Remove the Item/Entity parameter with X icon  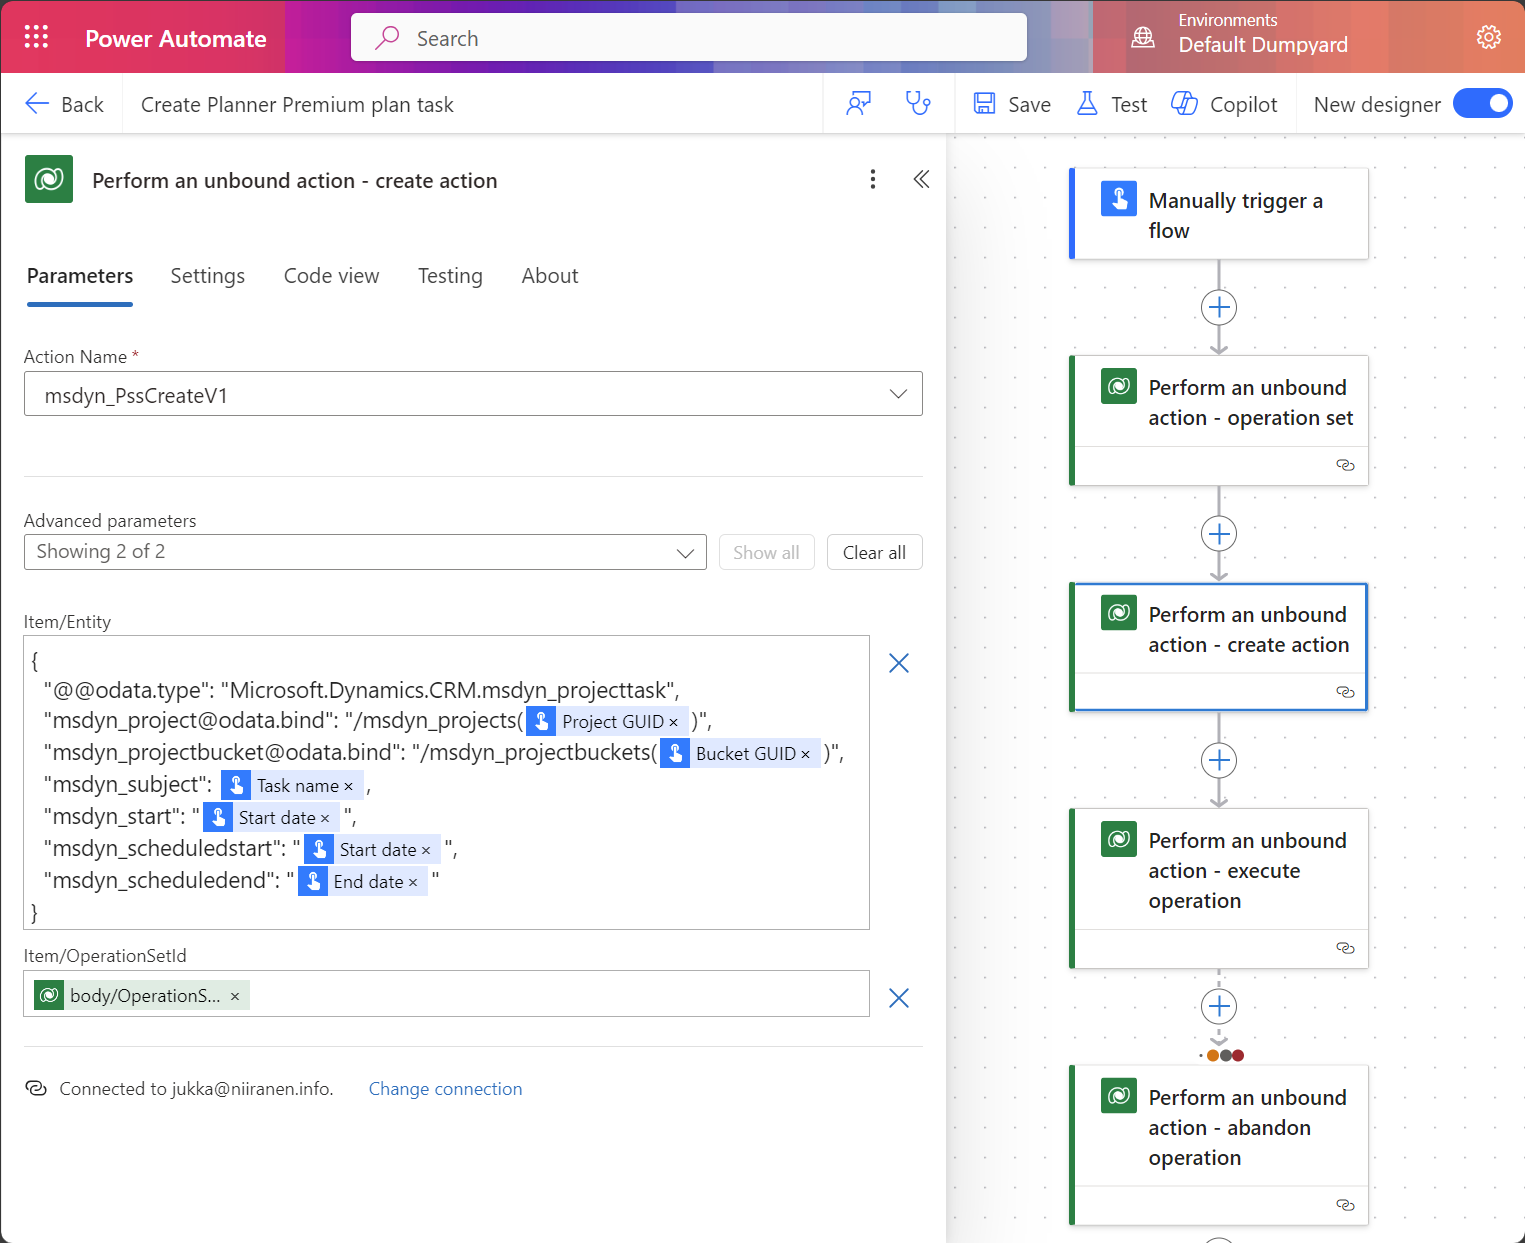click(899, 663)
